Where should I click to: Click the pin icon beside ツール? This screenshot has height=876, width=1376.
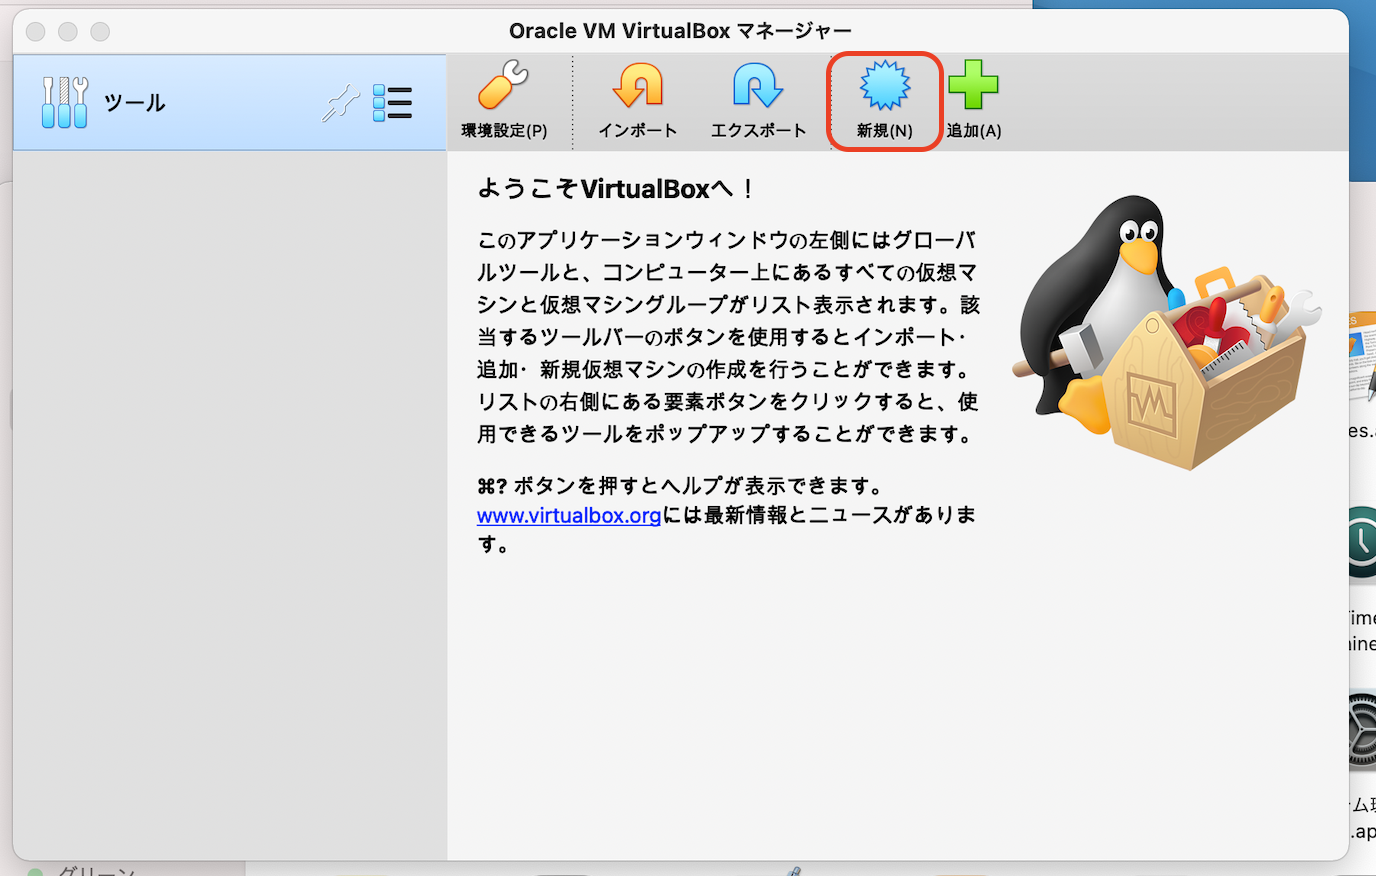(x=341, y=101)
